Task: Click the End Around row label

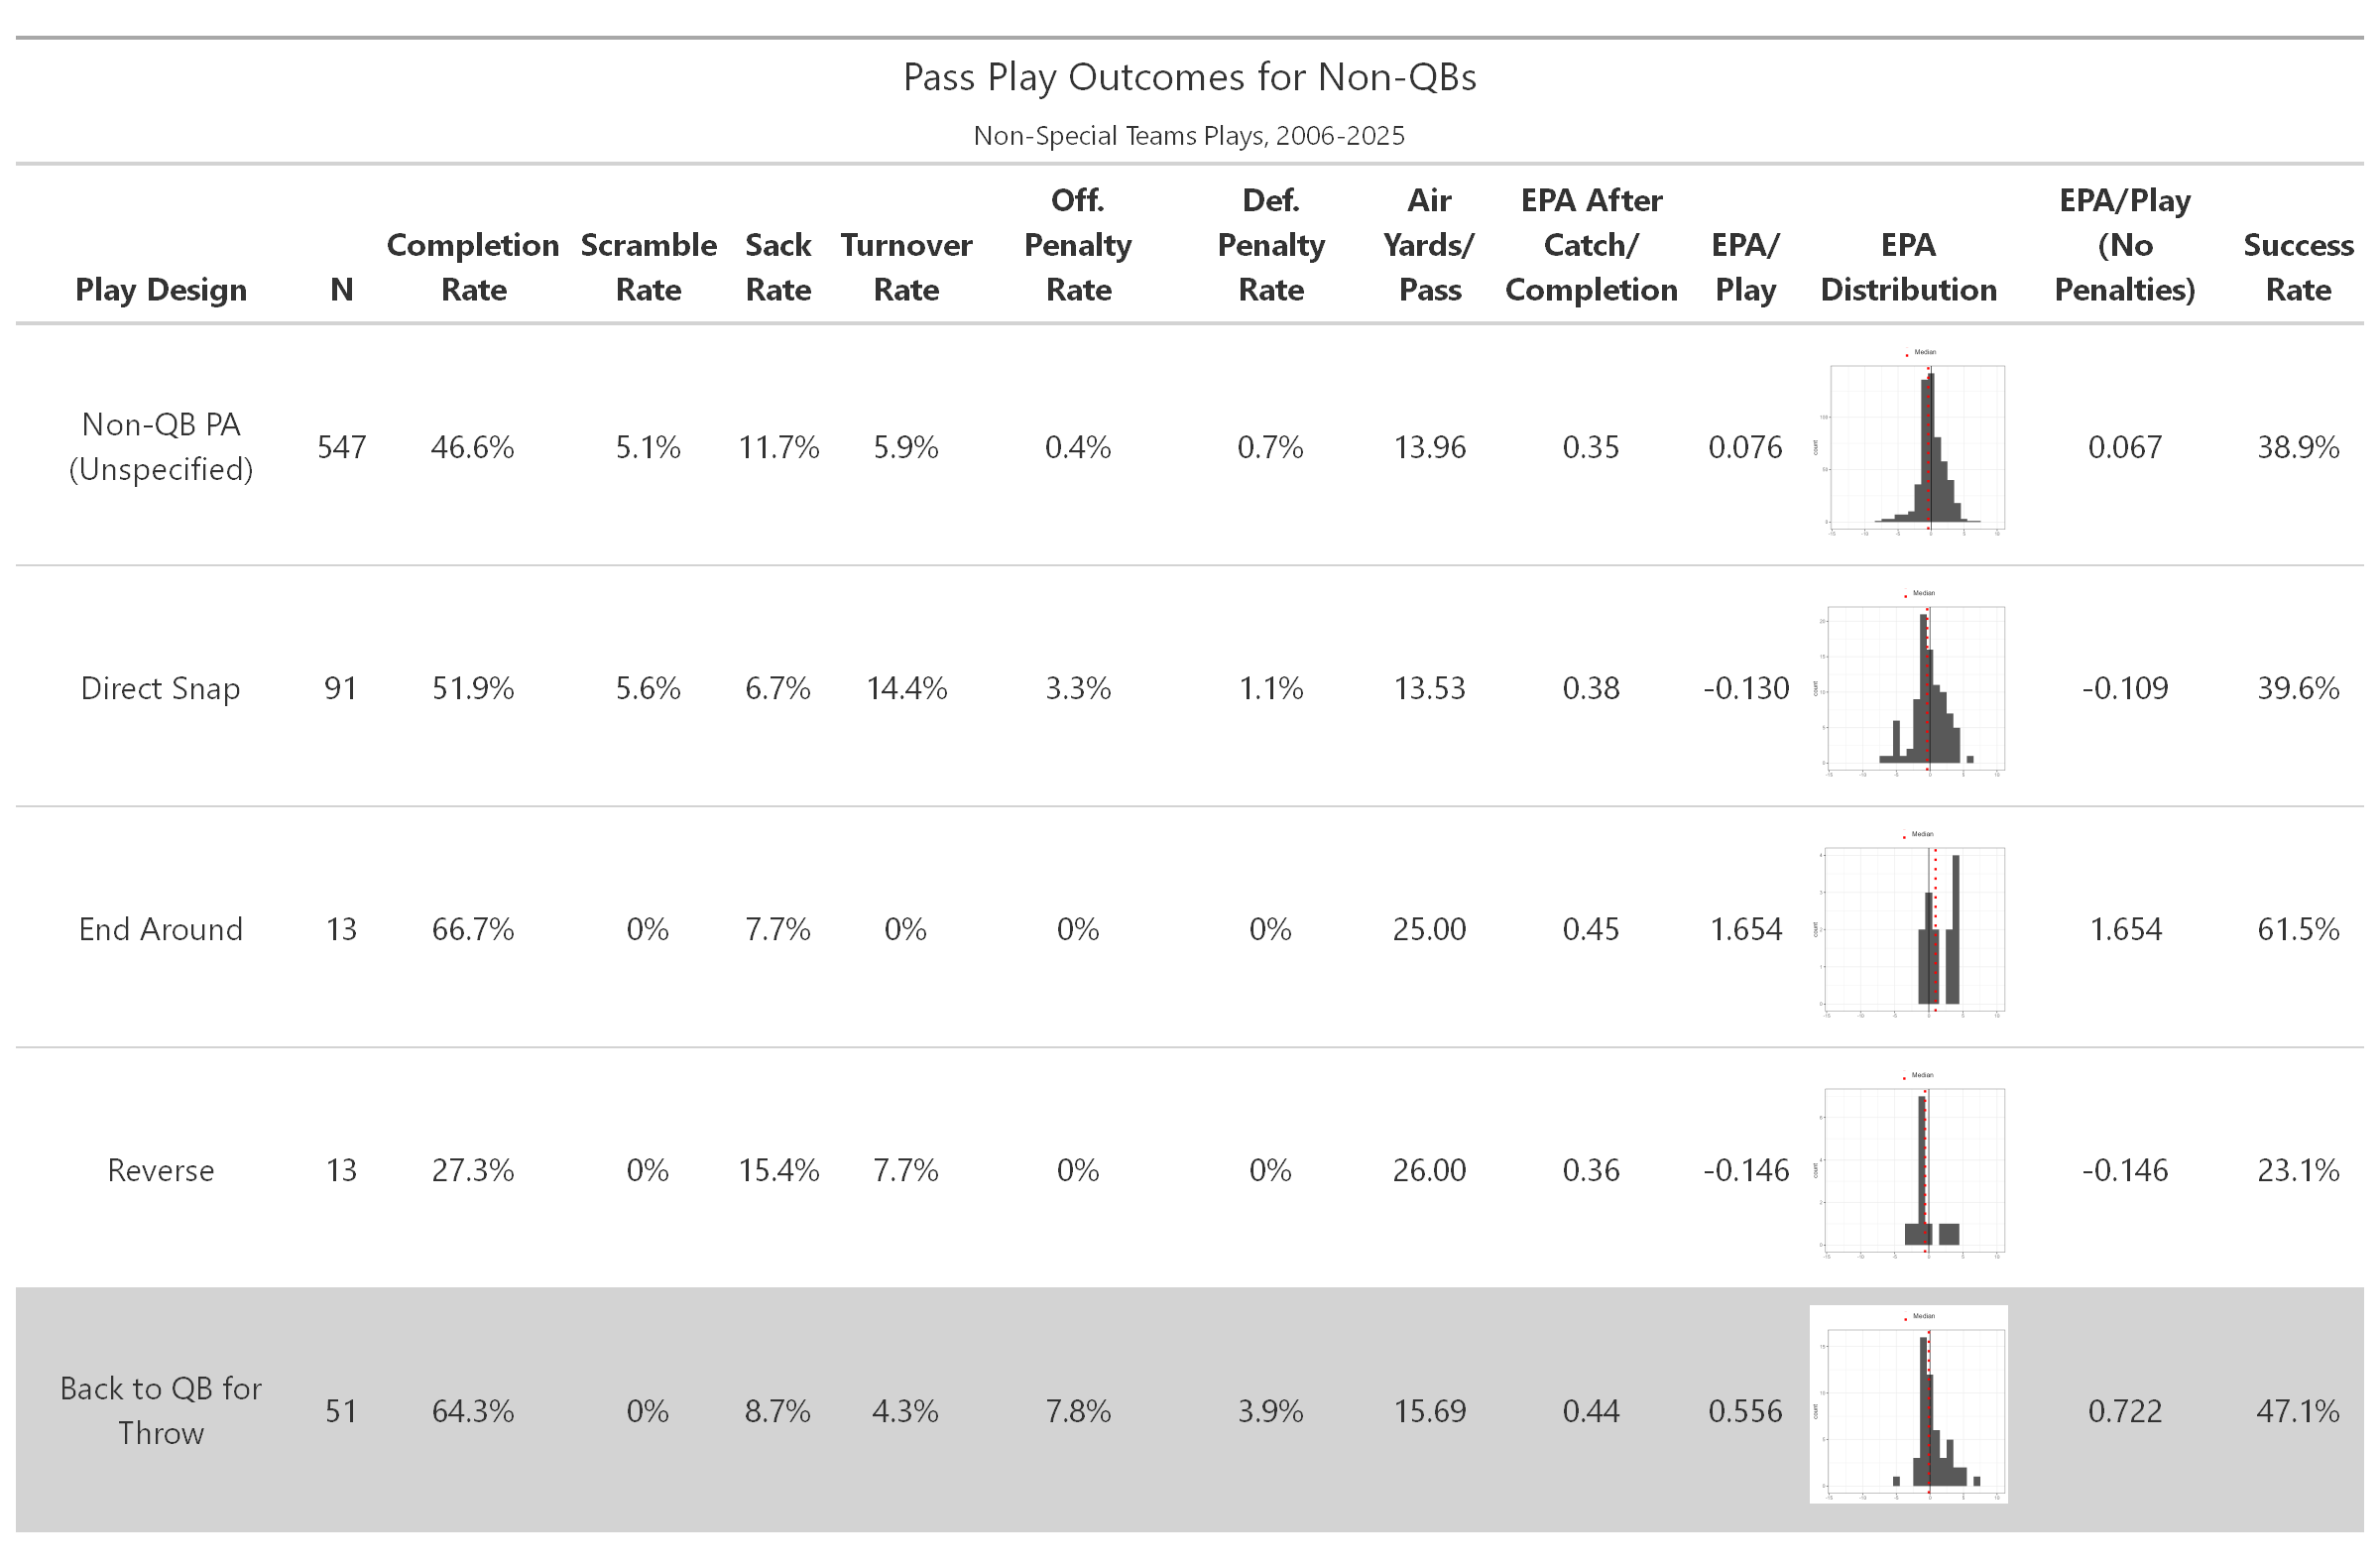Action: [161, 929]
